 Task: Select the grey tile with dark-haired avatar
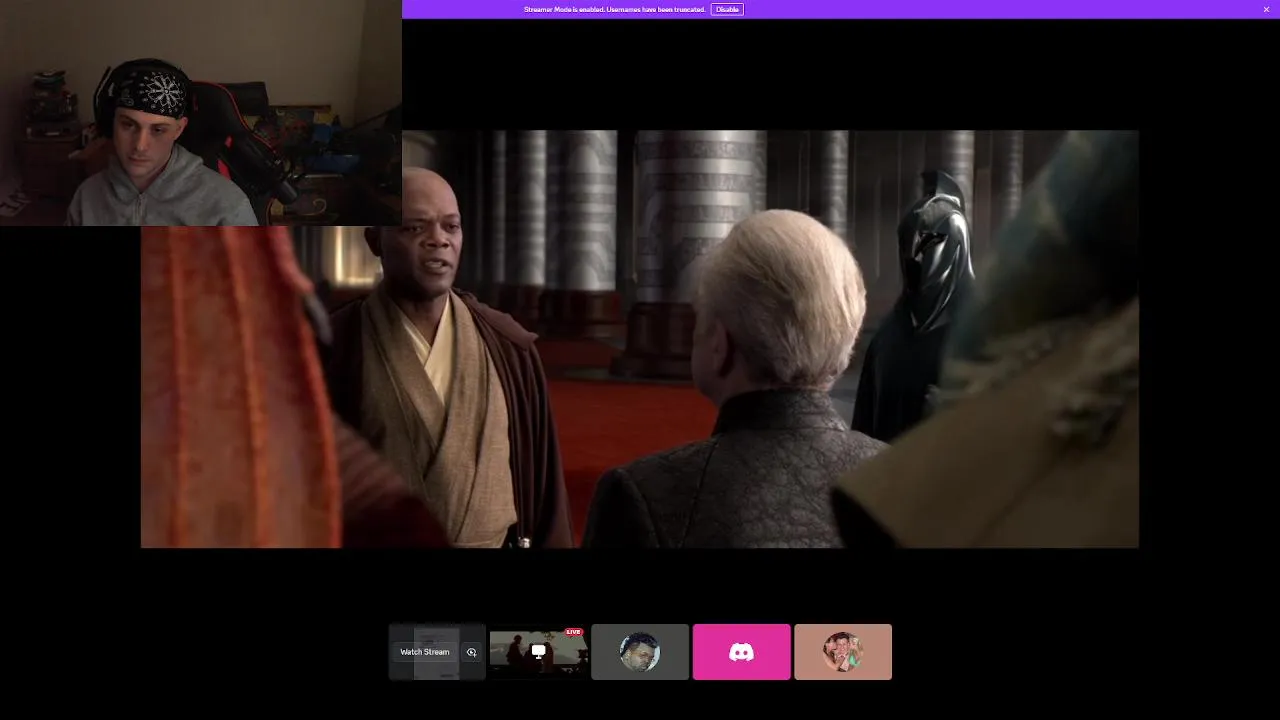pyautogui.click(x=640, y=652)
